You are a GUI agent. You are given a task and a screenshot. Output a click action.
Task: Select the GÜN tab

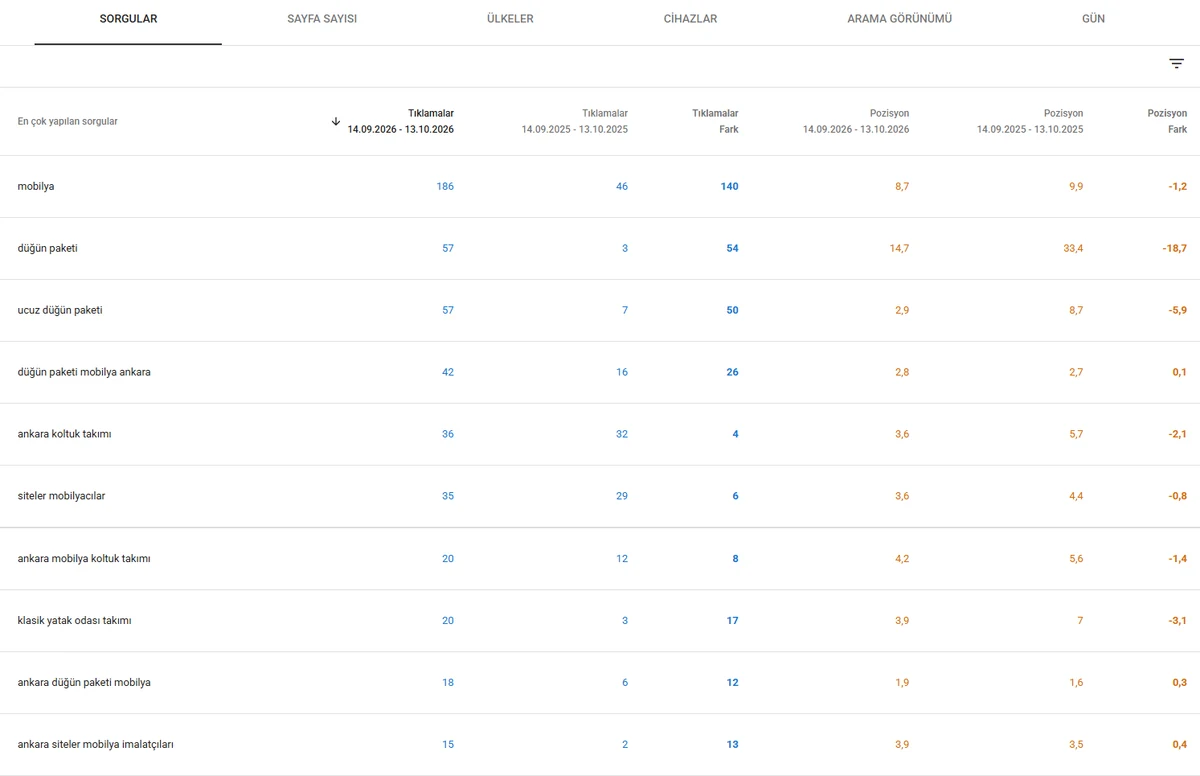(x=1093, y=19)
